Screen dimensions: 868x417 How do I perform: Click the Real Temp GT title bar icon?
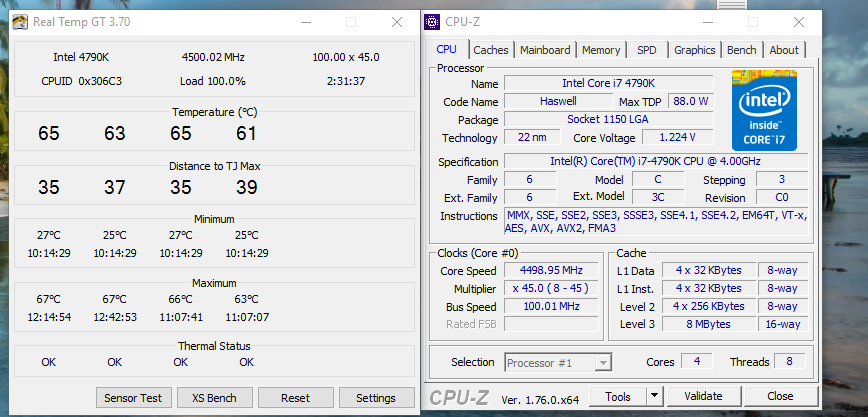[20, 22]
